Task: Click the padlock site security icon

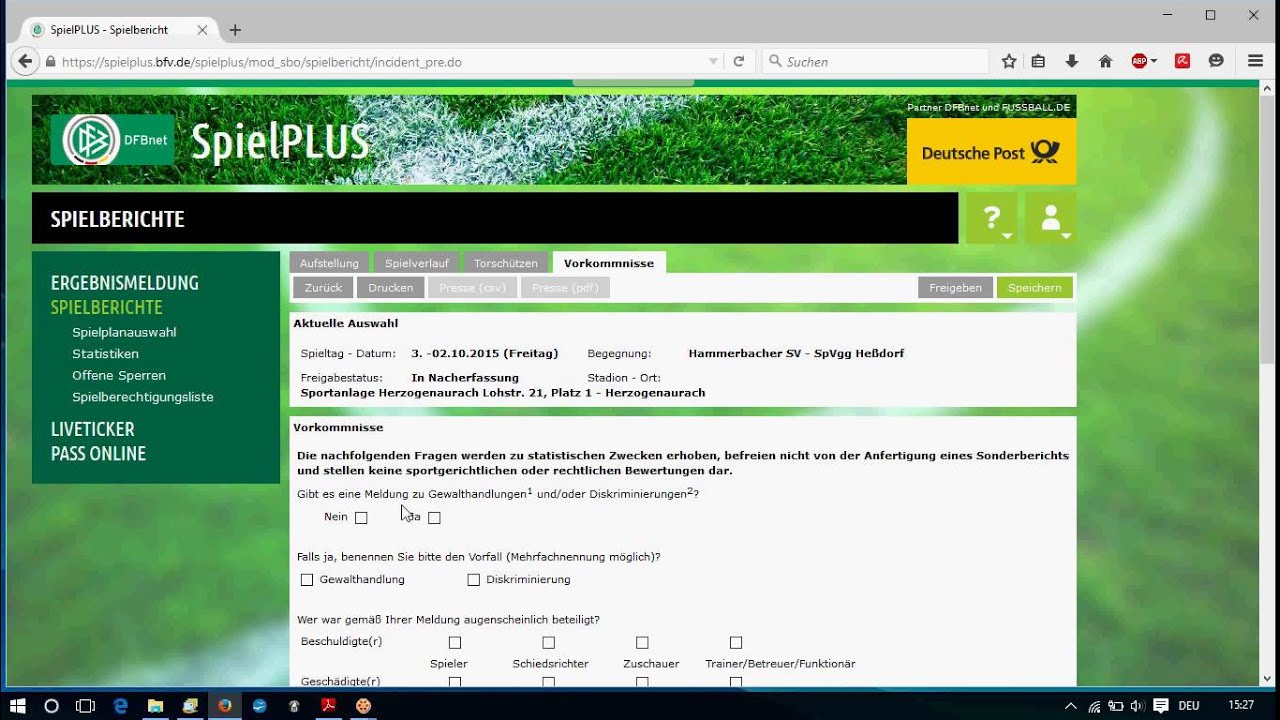Action: [x=51, y=62]
